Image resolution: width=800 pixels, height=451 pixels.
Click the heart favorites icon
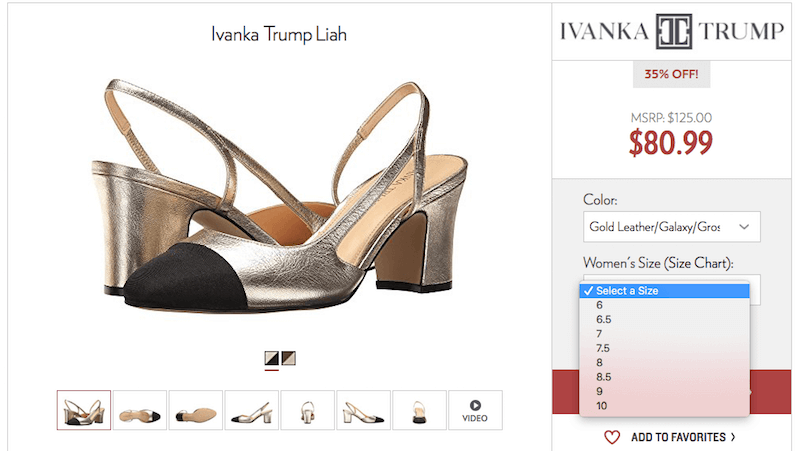pyautogui.click(x=612, y=437)
